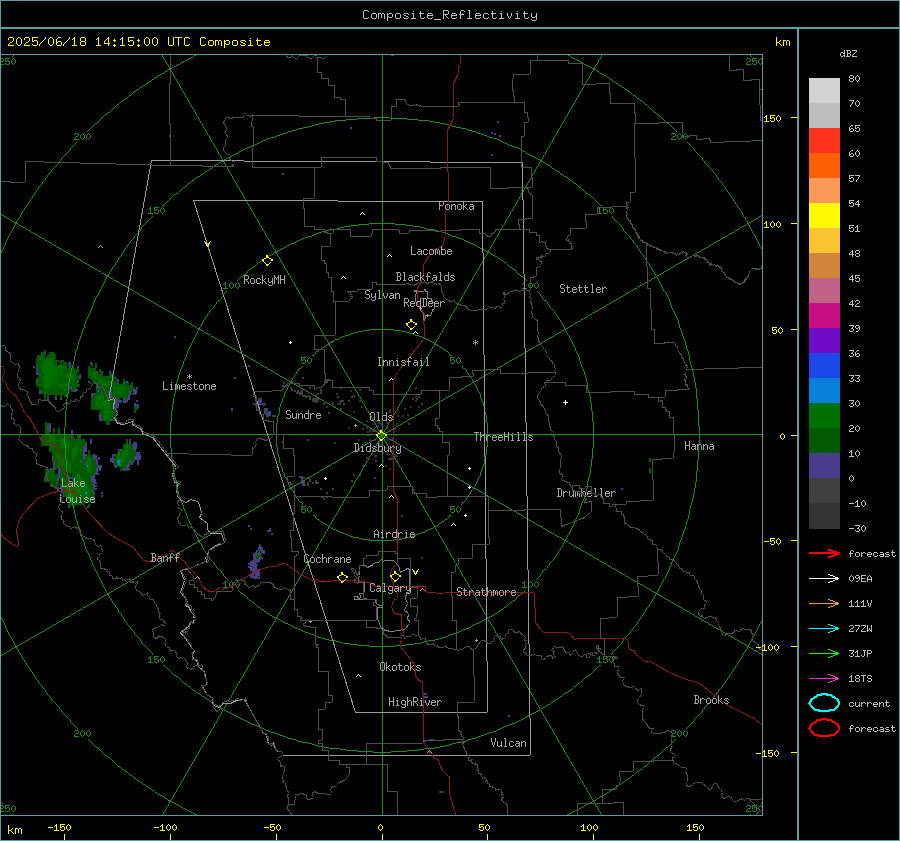Select the 65 dBZ red swatch

[x=824, y=140]
